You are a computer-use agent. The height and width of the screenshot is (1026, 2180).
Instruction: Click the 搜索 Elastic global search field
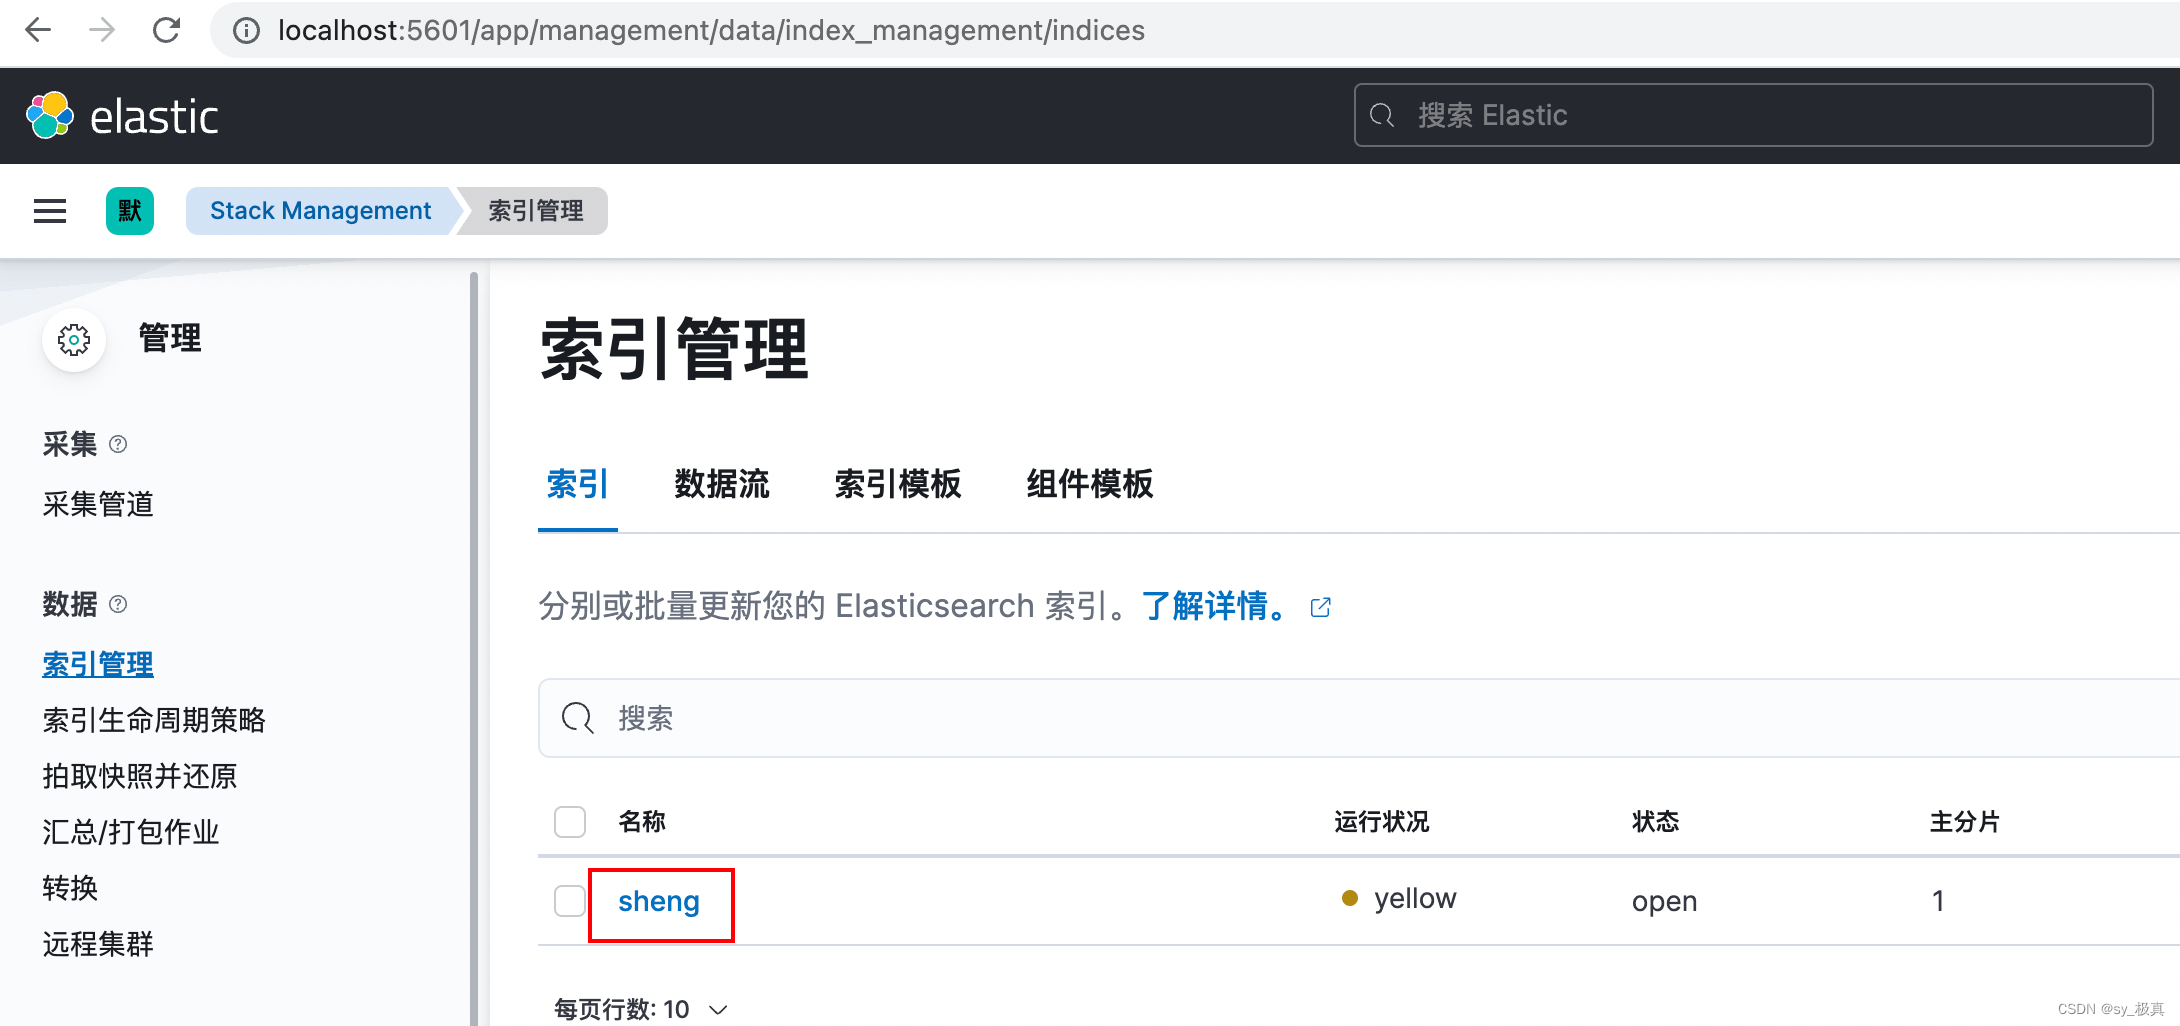1753,115
